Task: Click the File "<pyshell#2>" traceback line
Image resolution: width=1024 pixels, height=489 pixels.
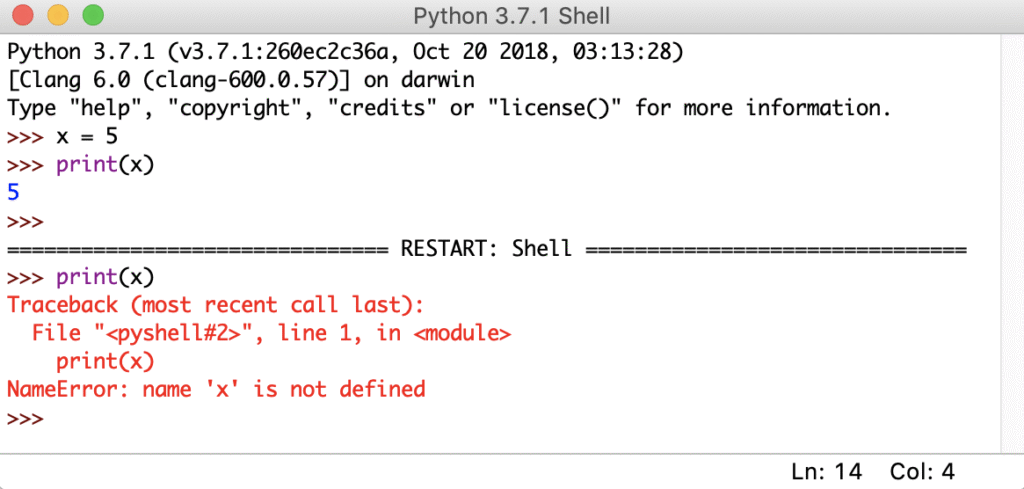Action: pos(270,332)
